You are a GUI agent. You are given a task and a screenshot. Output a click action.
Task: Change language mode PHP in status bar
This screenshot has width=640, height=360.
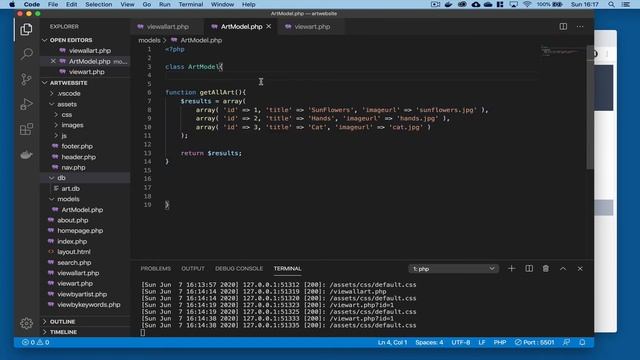coord(500,342)
